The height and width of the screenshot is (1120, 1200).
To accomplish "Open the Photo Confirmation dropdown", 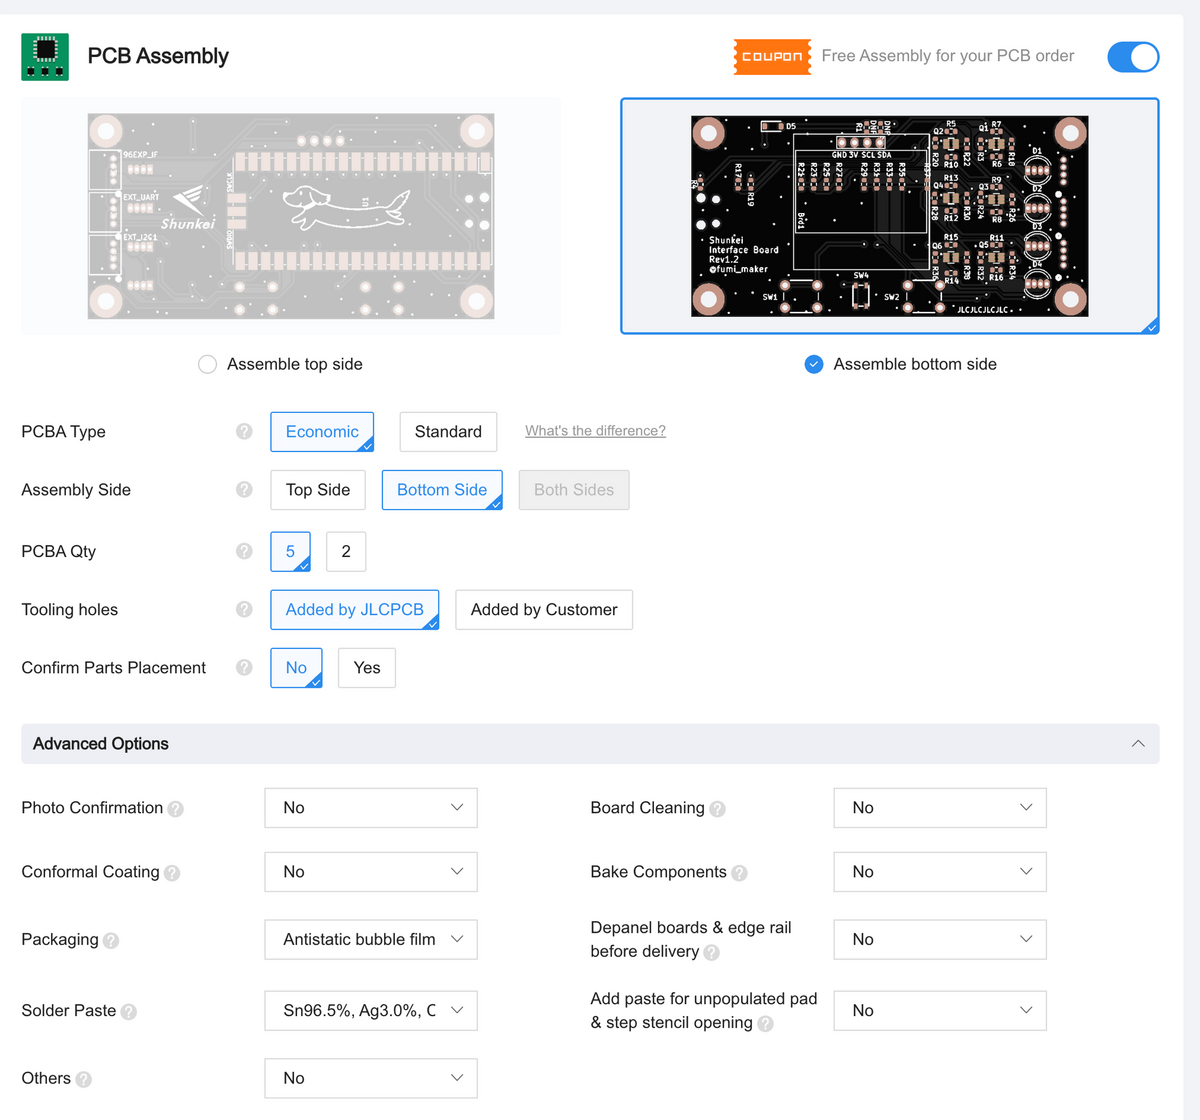I will point(370,807).
